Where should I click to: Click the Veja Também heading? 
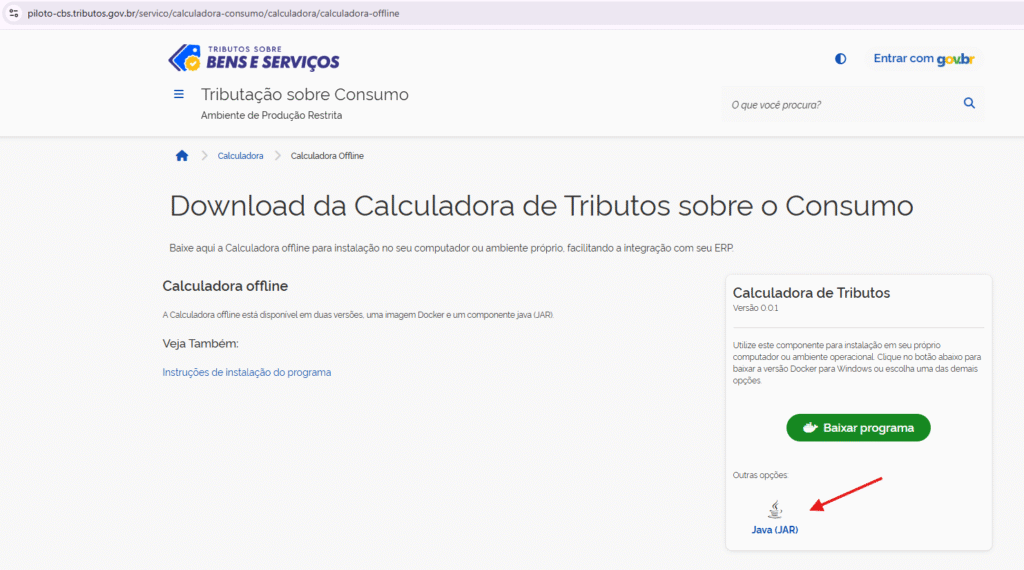pyautogui.click(x=200, y=343)
